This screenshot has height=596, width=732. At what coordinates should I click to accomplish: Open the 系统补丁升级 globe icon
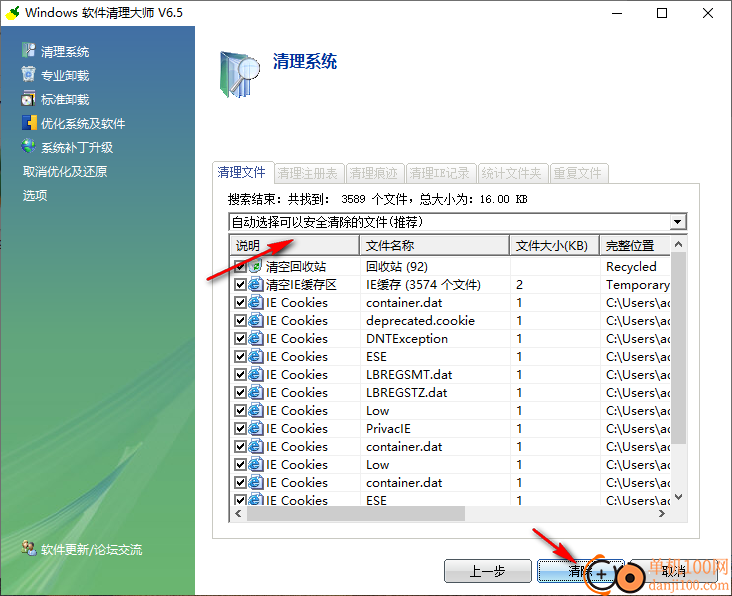coord(28,147)
